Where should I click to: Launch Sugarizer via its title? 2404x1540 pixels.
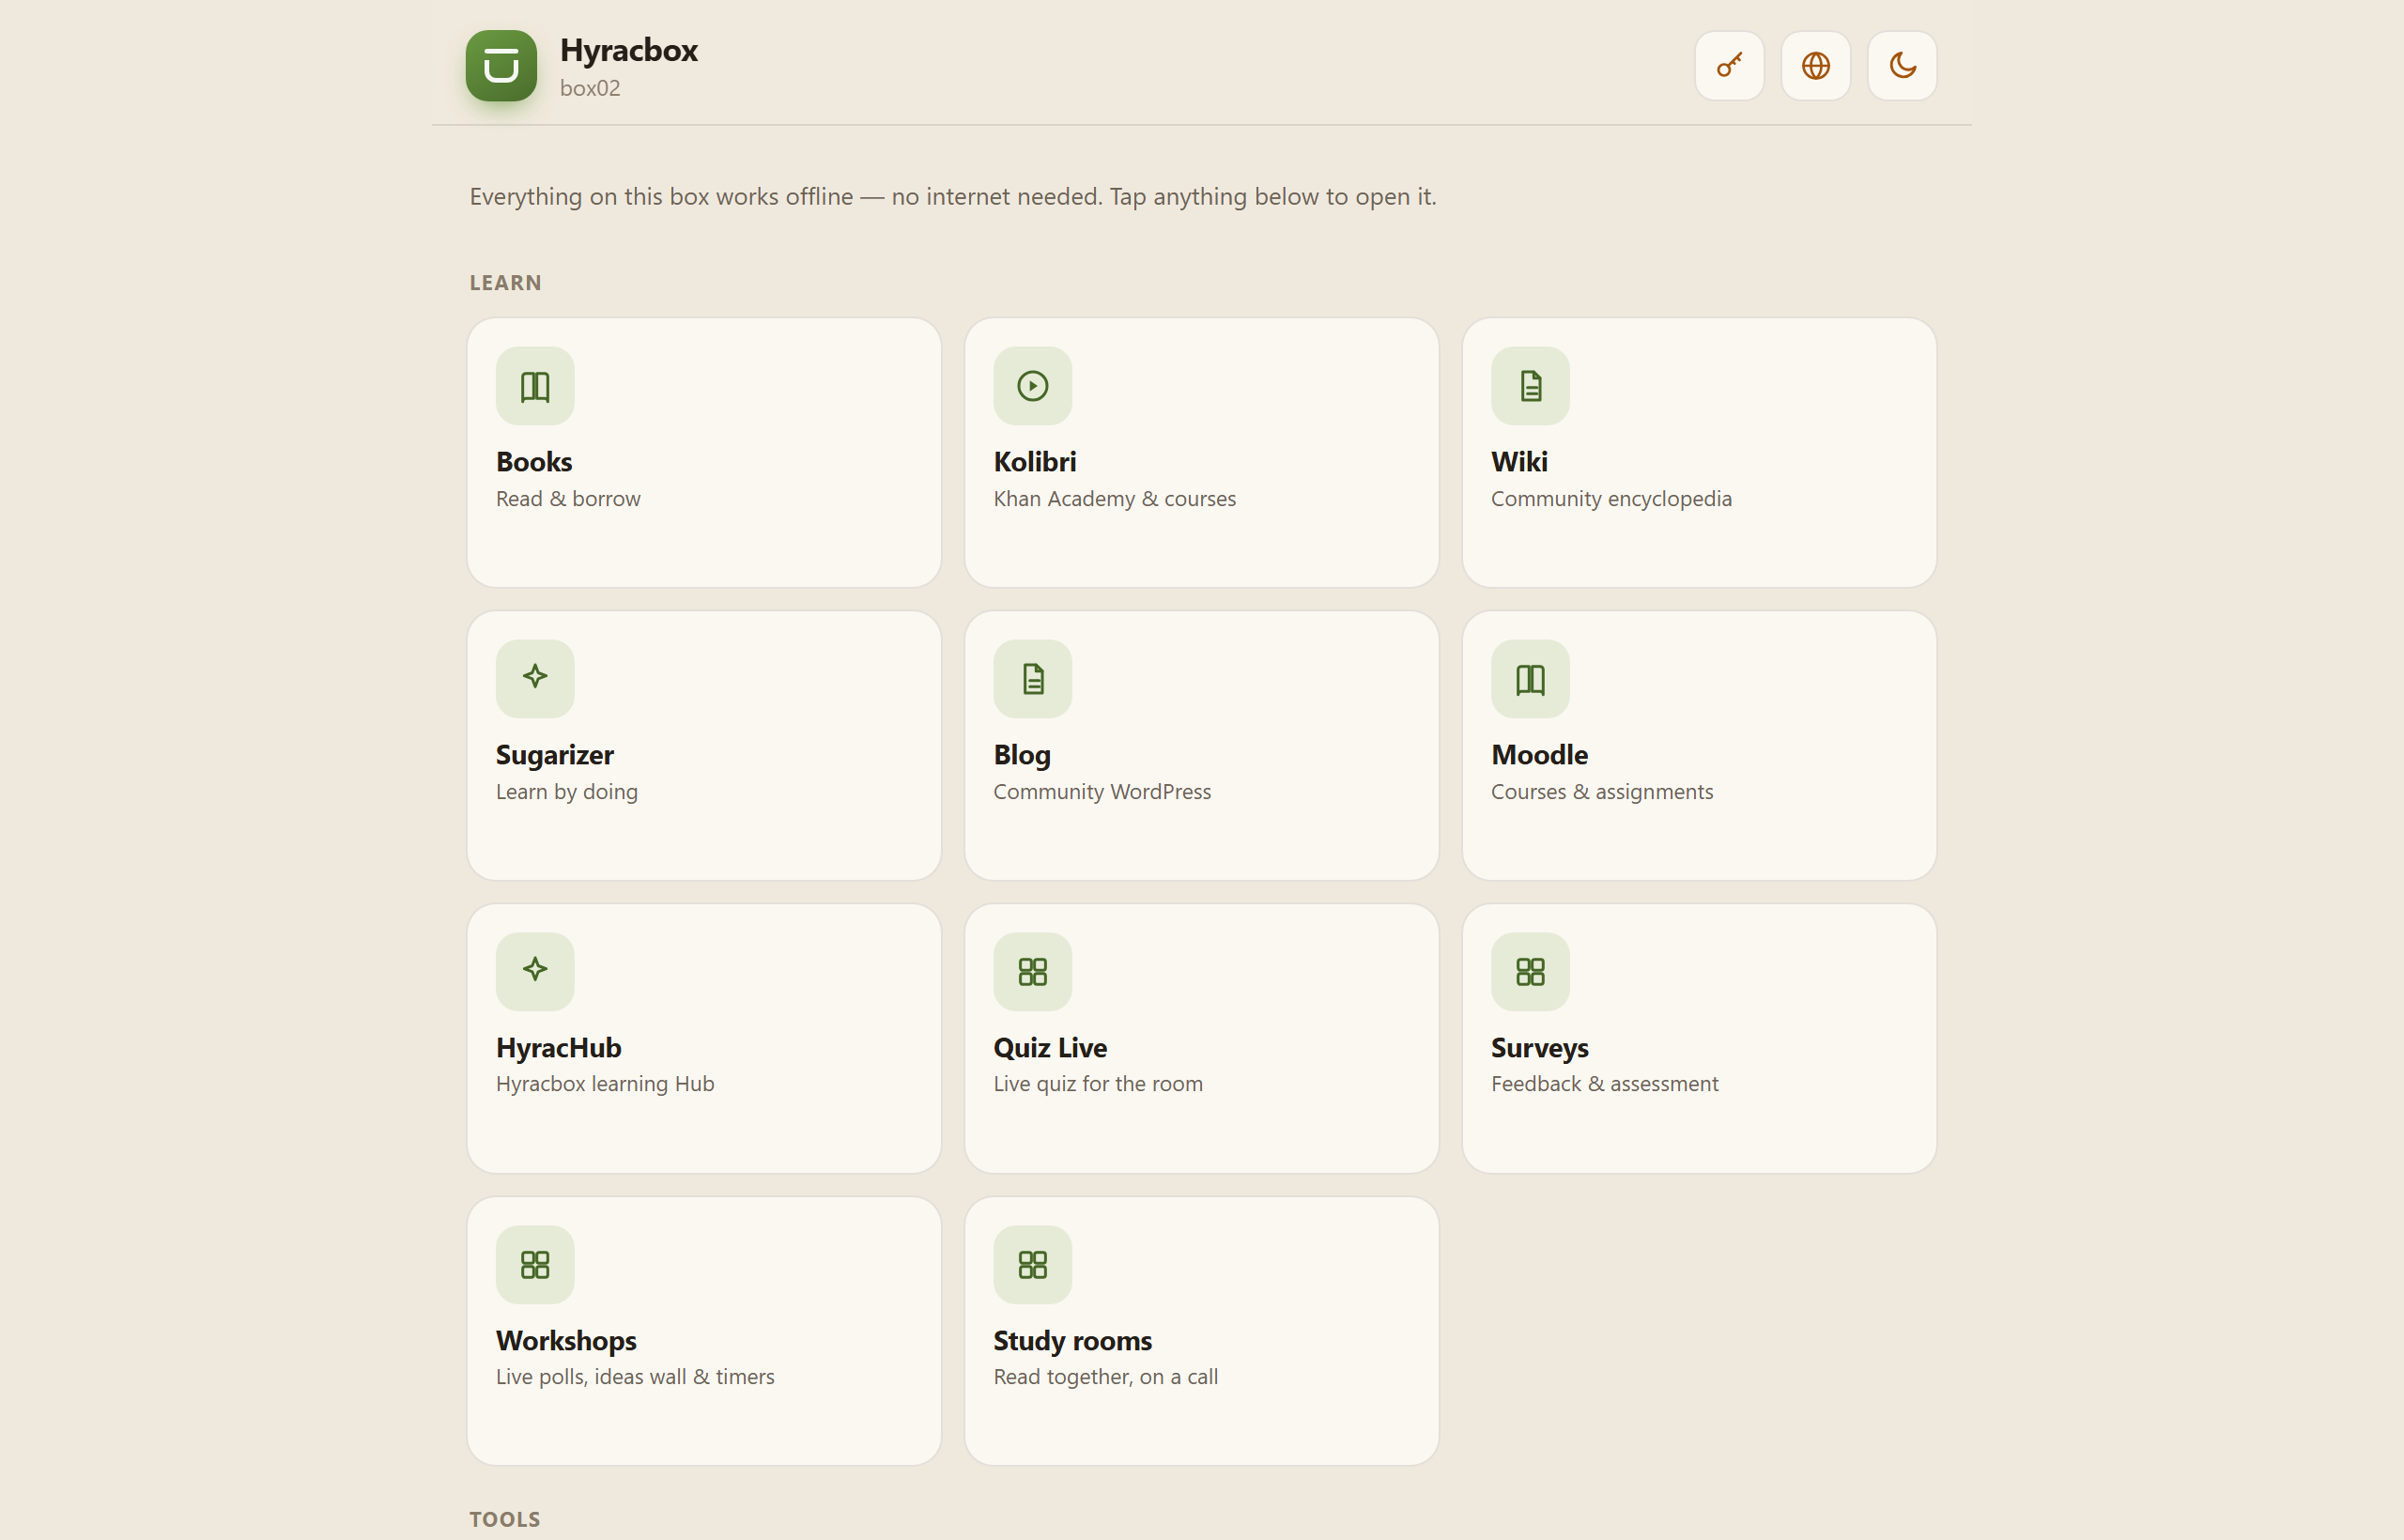tap(555, 754)
